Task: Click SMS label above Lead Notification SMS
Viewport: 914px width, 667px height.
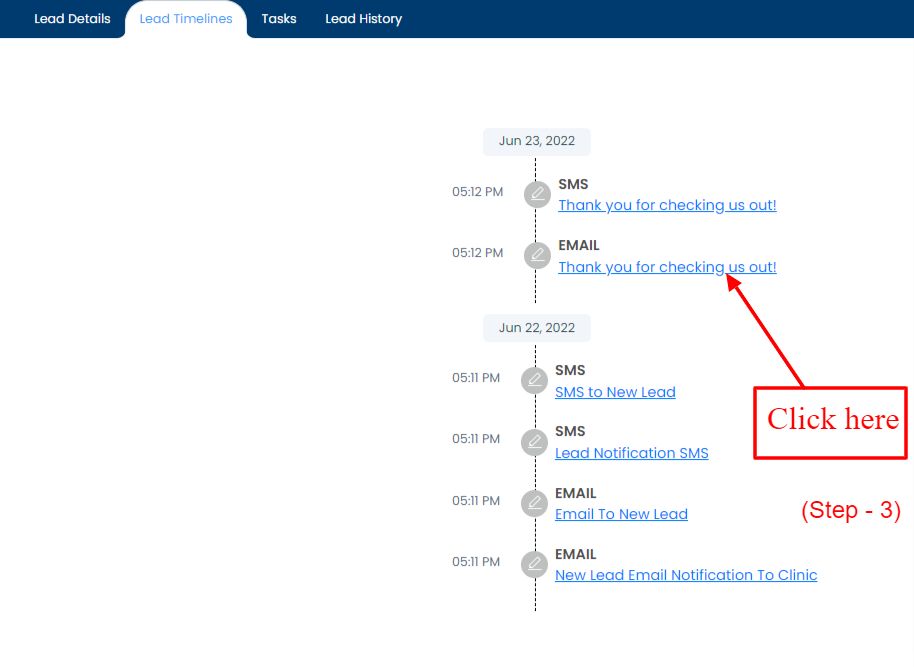Action: tap(570, 431)
